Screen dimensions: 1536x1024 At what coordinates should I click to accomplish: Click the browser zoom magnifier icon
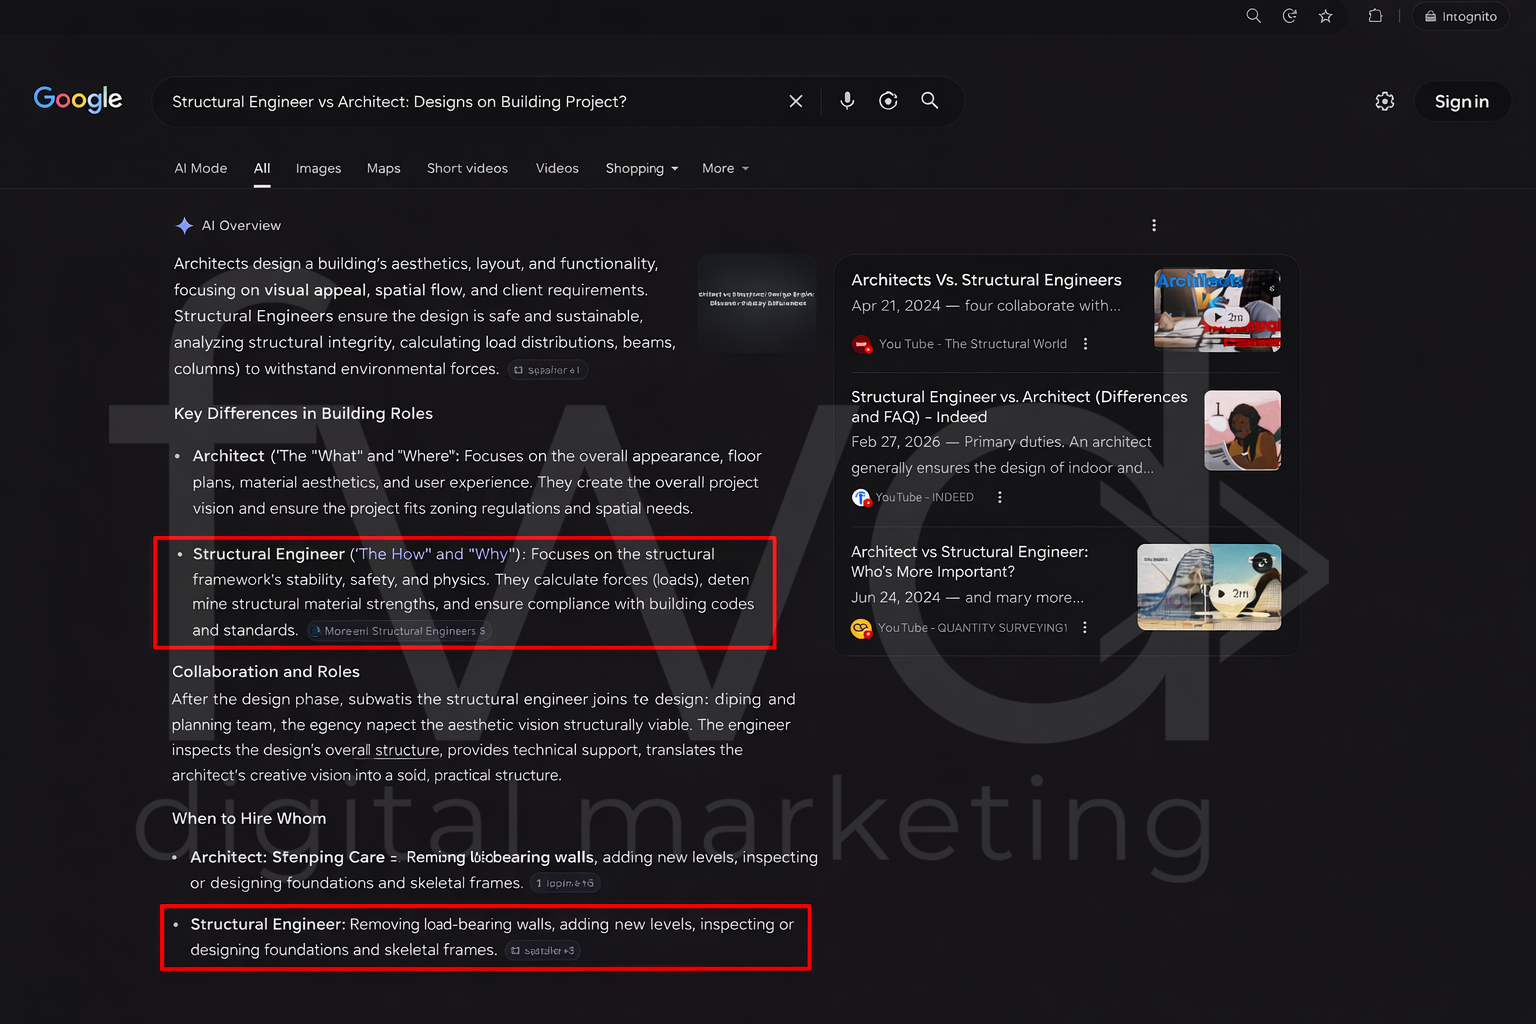coord(1254,16)
